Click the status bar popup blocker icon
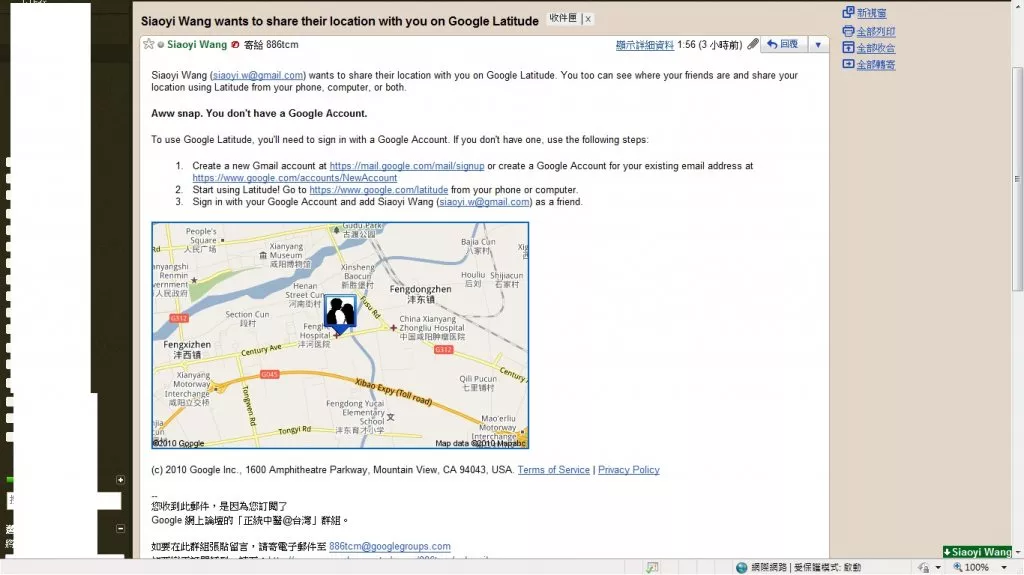The width and height of the screenshot is (1024, 575). tap(652, 567)
